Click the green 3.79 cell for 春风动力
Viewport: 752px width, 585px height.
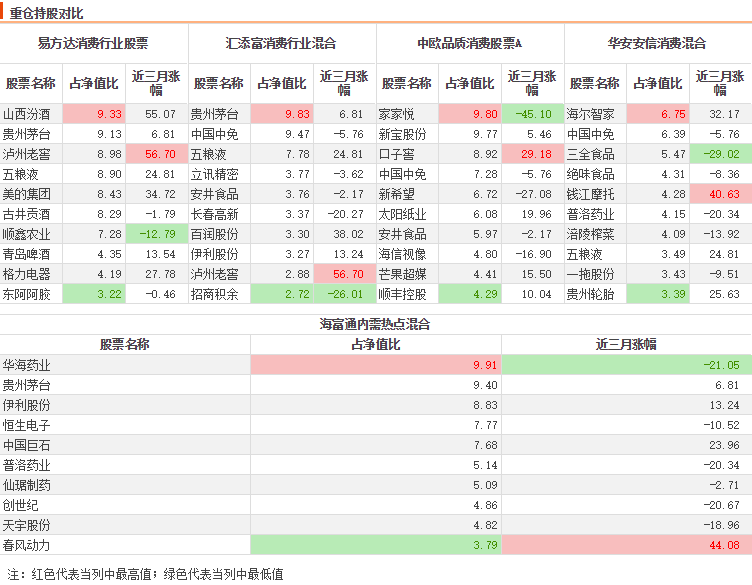click(376, 545)
